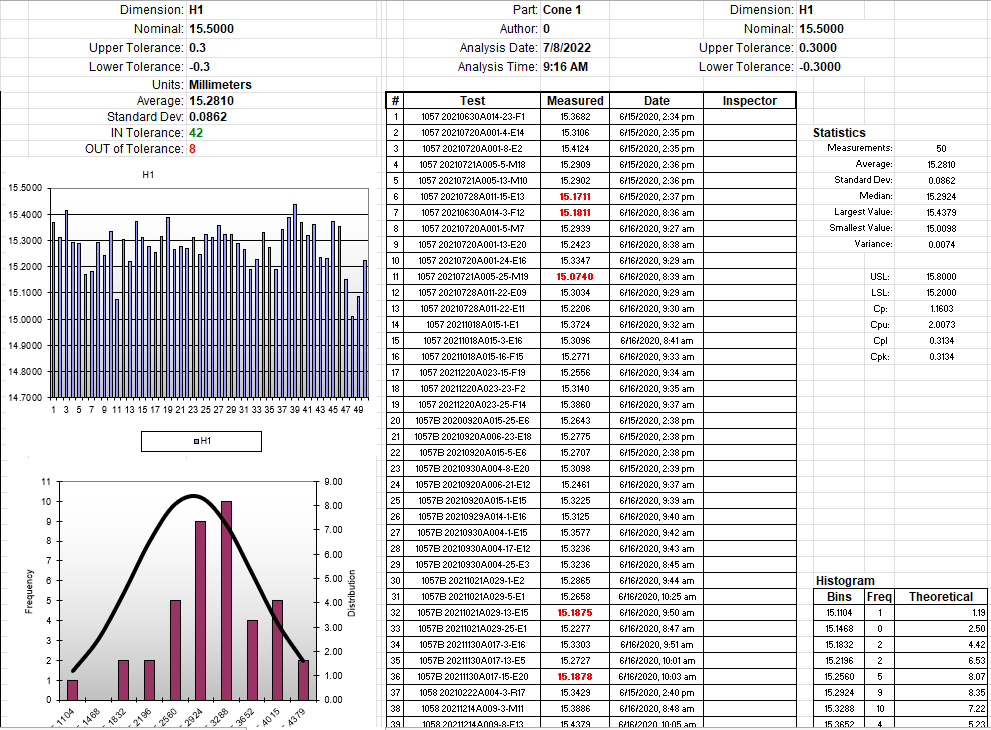Click the USL value 15.8000
This screenshot has height=730, width=991.
(941, 277)
